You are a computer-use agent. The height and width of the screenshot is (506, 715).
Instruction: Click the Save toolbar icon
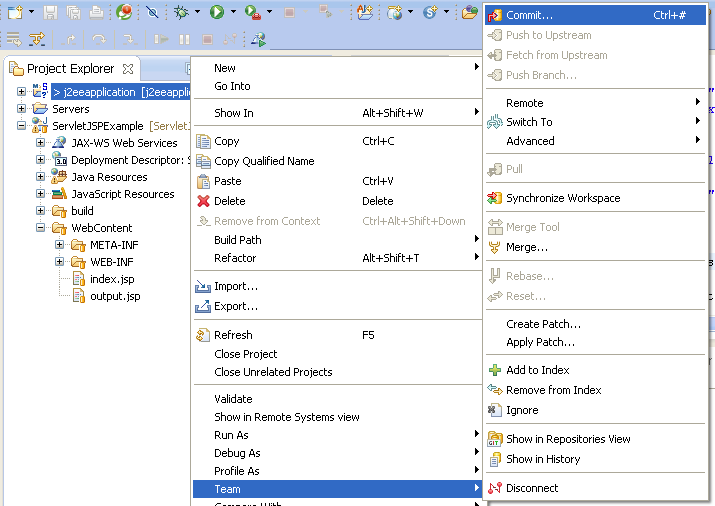point(50,12)
